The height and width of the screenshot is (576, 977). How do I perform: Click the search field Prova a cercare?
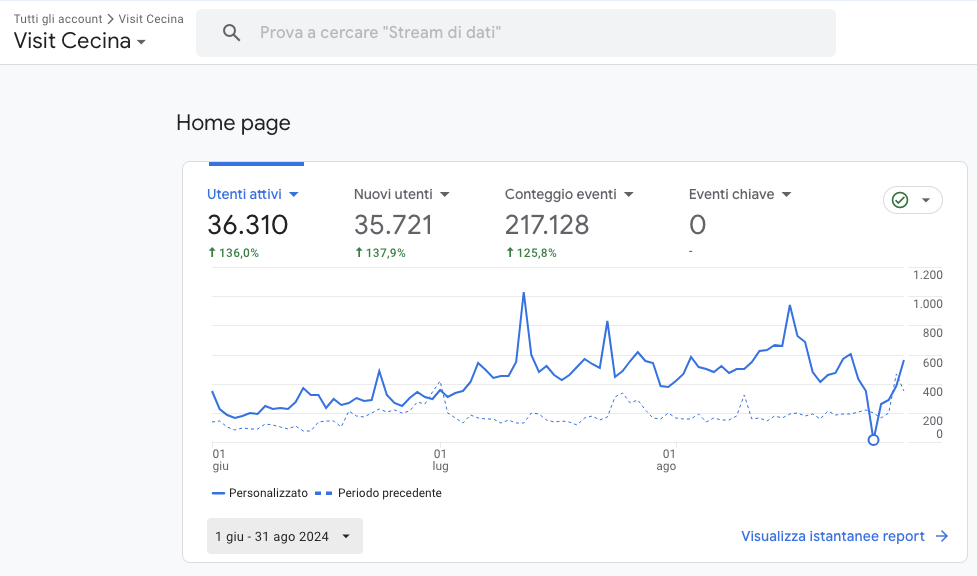click(x=516, y=33)
